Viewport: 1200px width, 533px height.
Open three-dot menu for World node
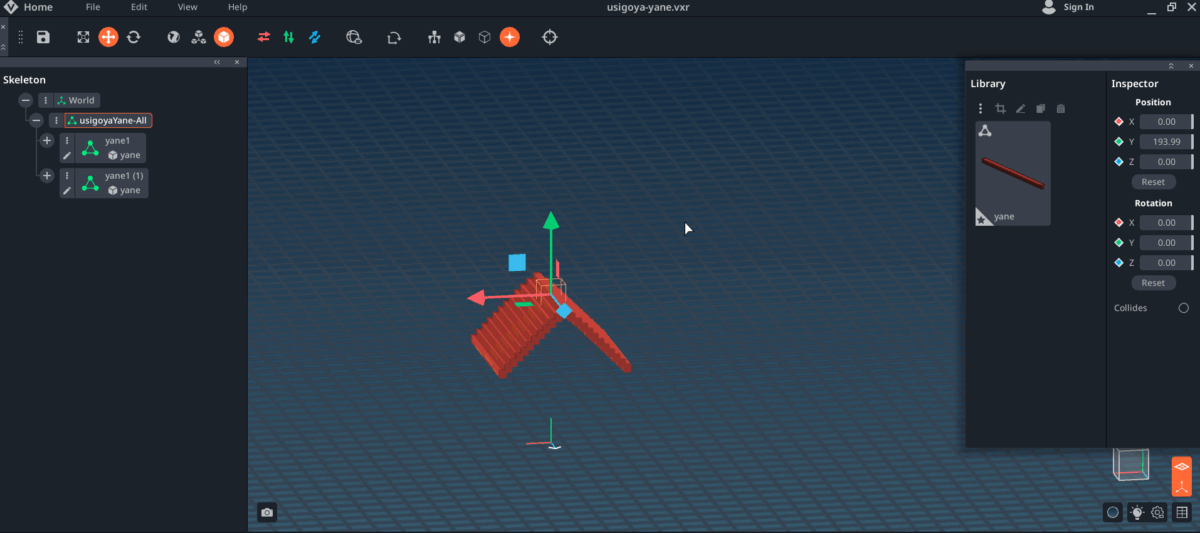pyautogui.click(x=45, y=100)
